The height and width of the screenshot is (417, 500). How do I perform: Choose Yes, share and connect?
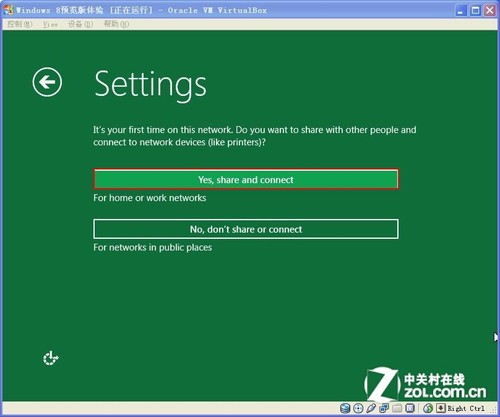246,179
